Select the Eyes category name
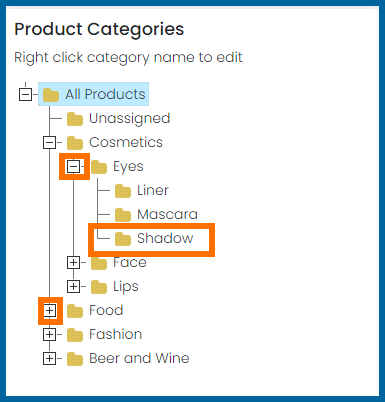Viewport: 385px width, 402px height. (x=128, y=167)
